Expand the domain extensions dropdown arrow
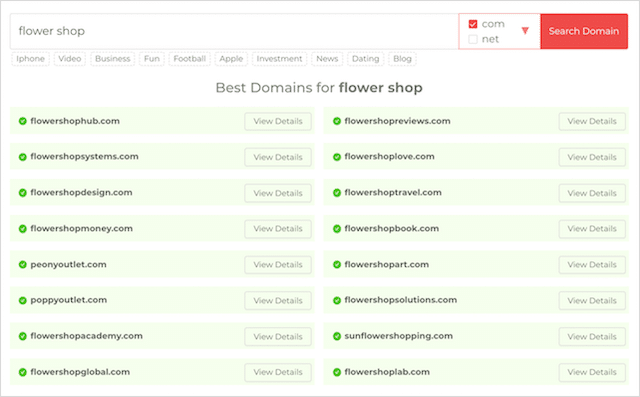640x397 pixels. (525, 31)
